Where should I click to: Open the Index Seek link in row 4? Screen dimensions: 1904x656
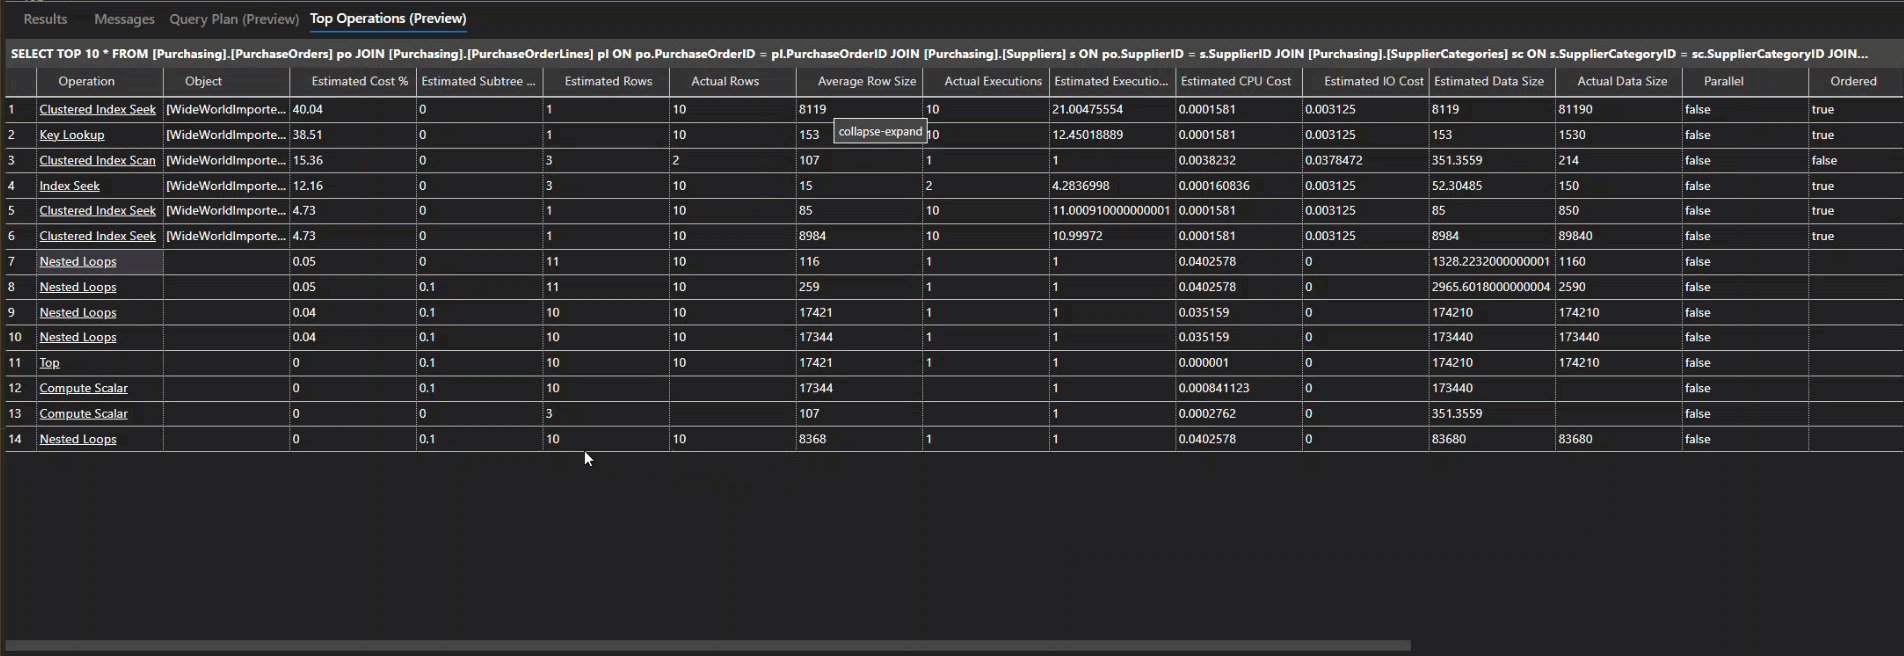[70, 186]
